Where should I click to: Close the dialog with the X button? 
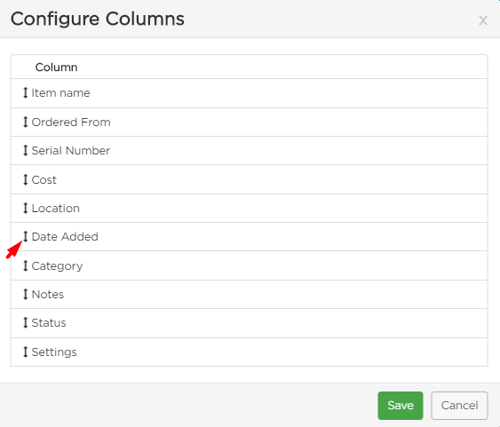[x=483, y=21]
